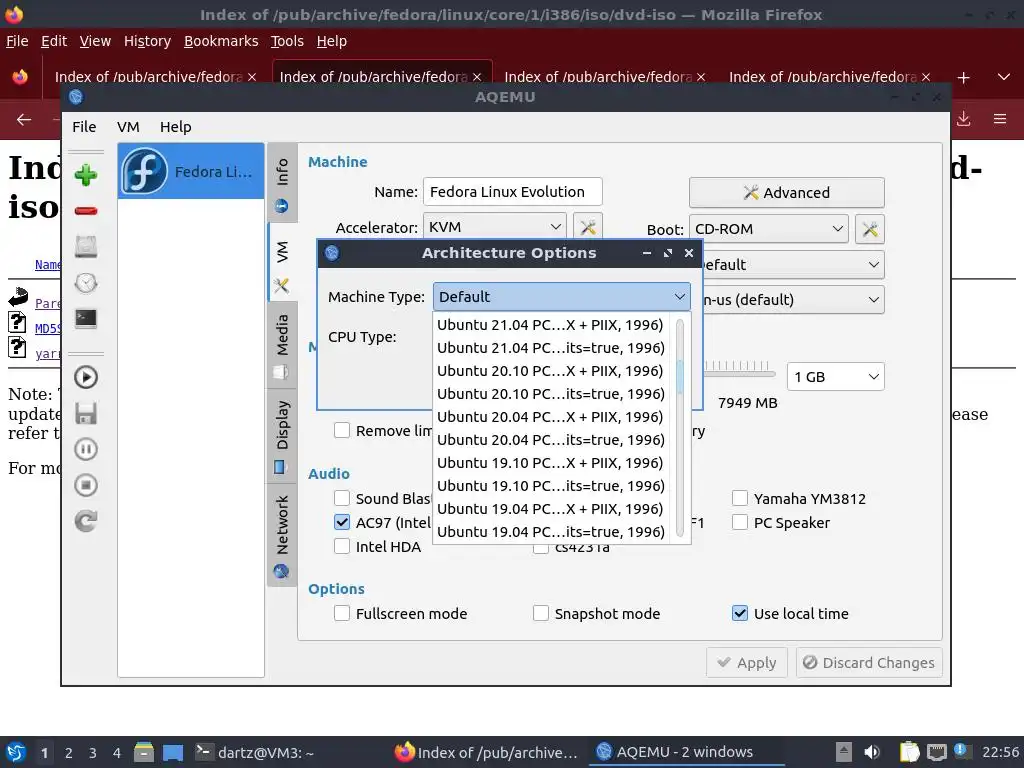Open a new Firefox tab with plus

[963, 77]
